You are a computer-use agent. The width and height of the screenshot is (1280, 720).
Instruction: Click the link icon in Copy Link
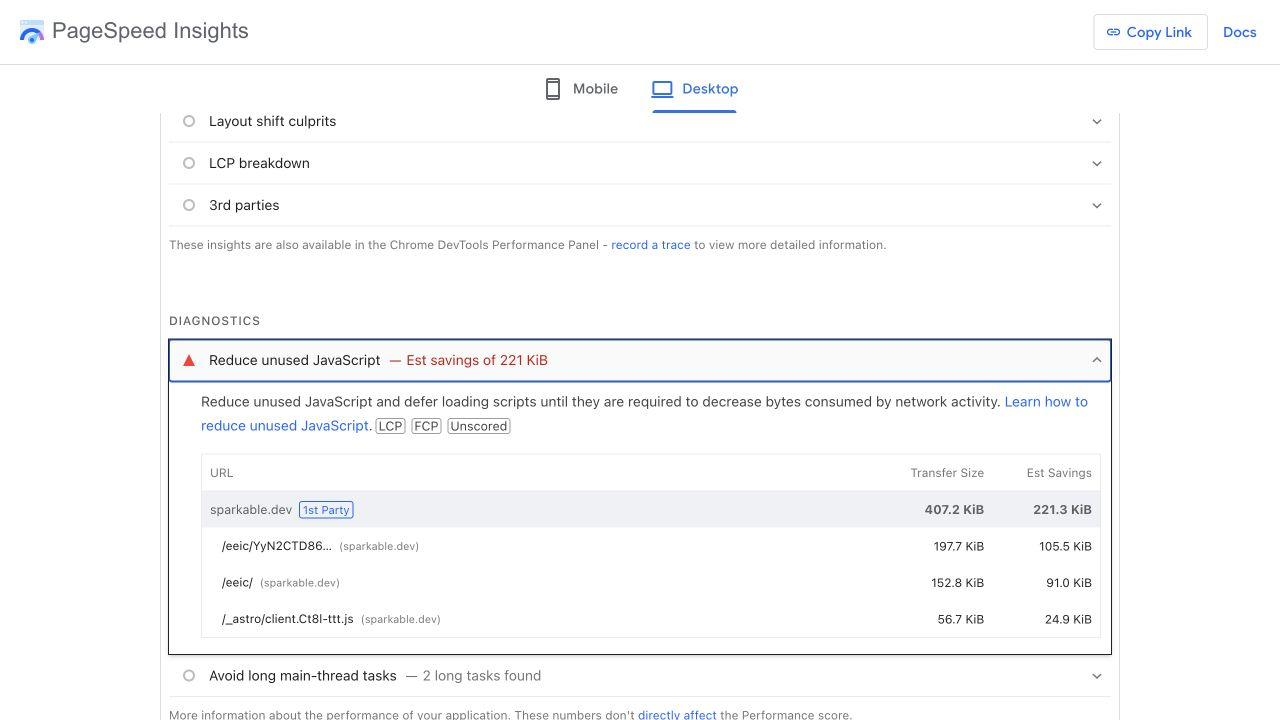coord(1113,32)
